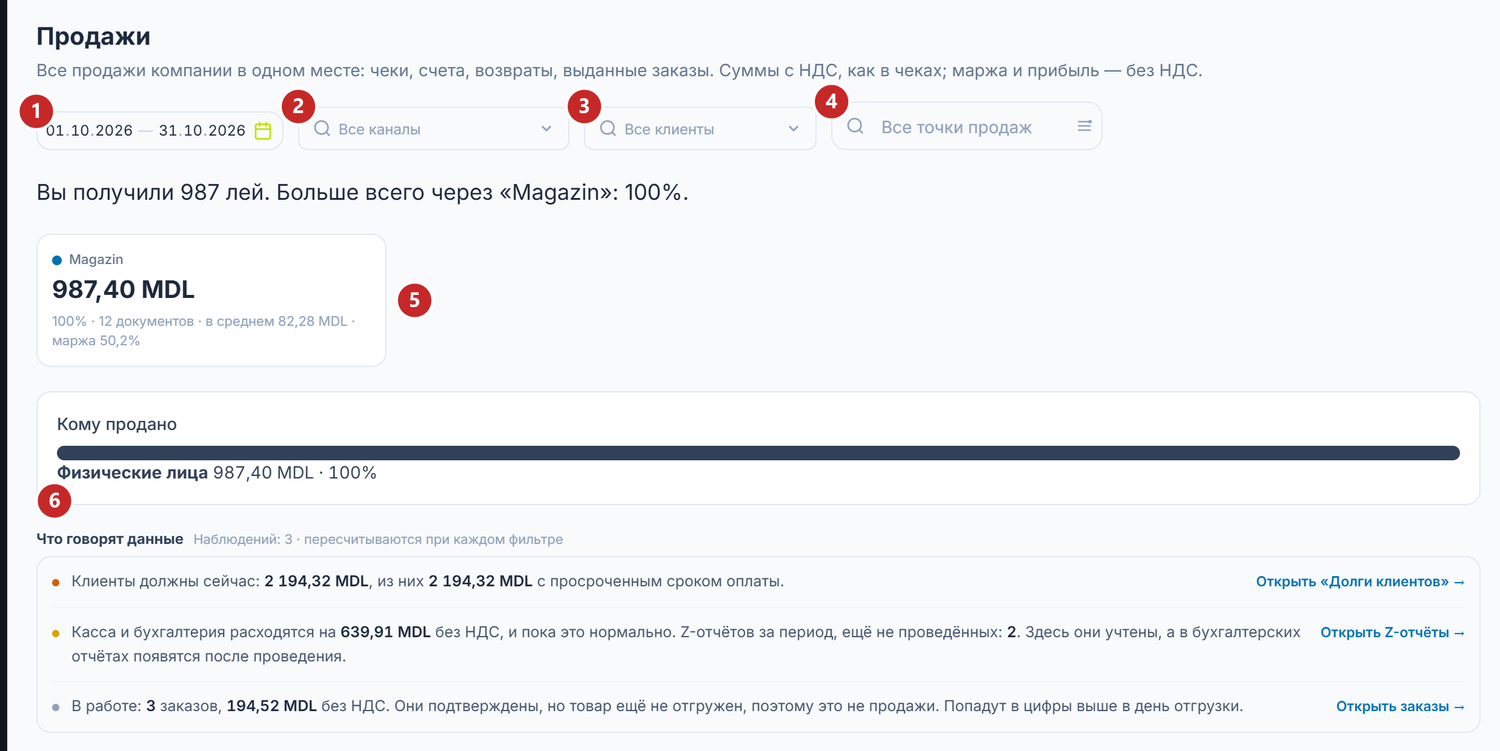Expand the «Все каналы» dropdown
Viewport: 1500px width, 751px height.
point(546,129)
